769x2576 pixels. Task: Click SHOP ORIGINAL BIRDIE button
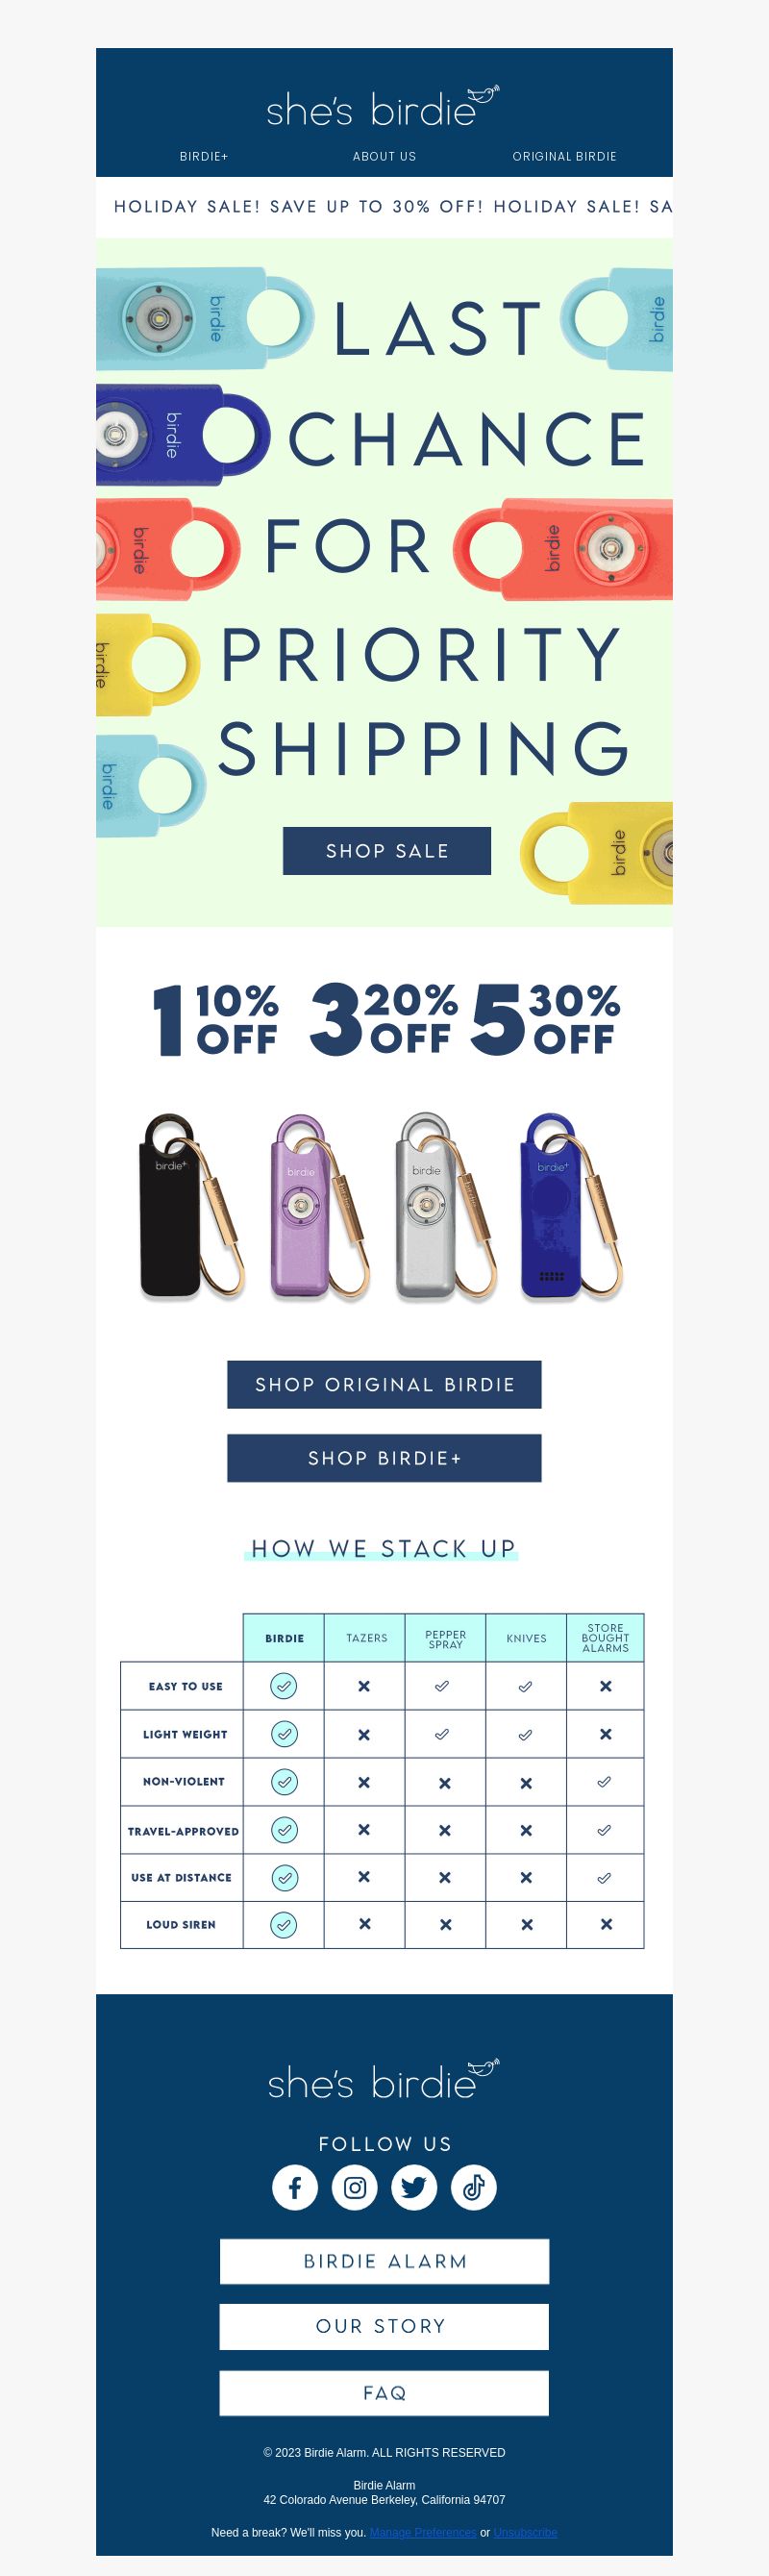tap(384, 1385)
